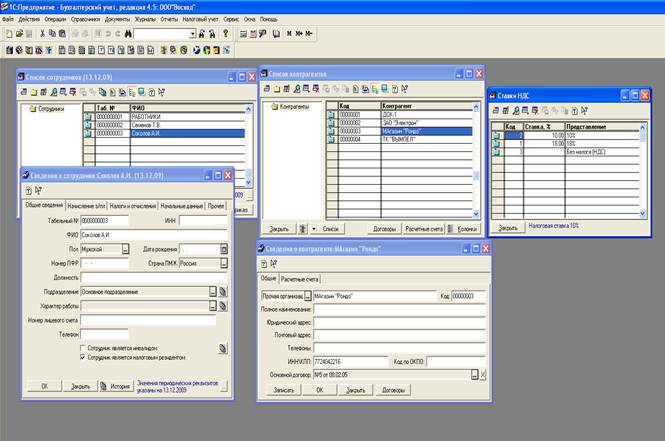Image resolution: width=665 pixels, height=441 pixels.
Task: Click first toolbar icon in Ставки НДС window
Action: (497, 110)
